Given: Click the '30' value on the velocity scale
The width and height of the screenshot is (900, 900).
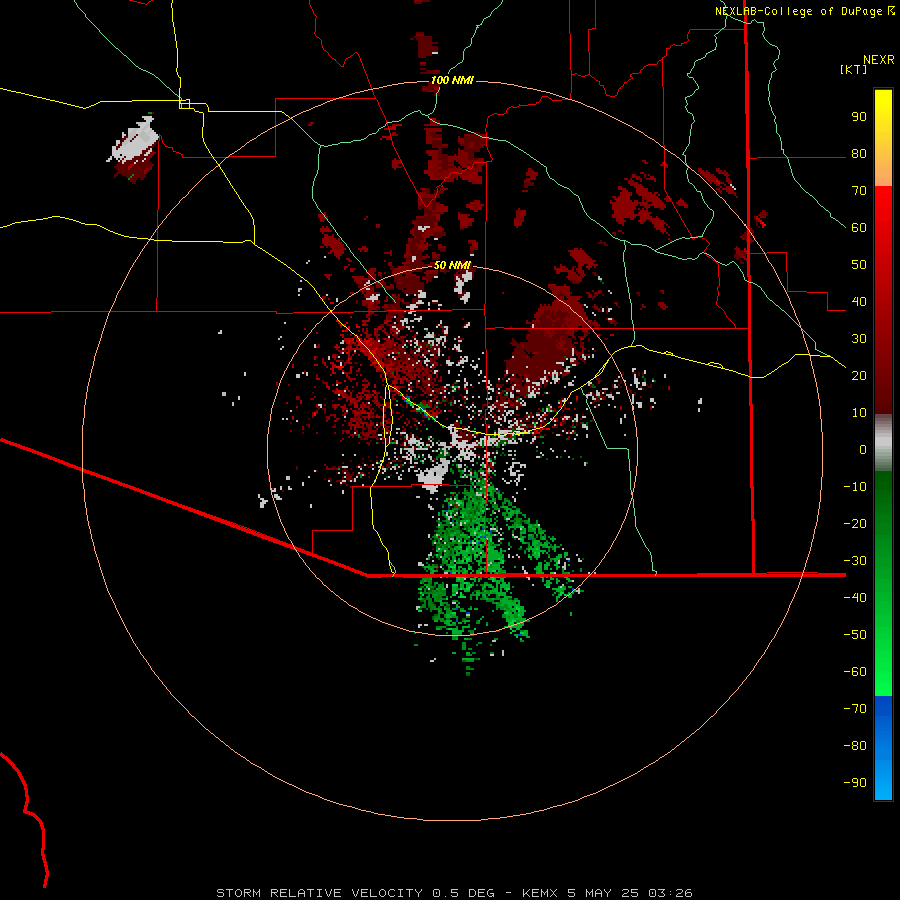Looking at the screenshot, I should pos(859,339).
